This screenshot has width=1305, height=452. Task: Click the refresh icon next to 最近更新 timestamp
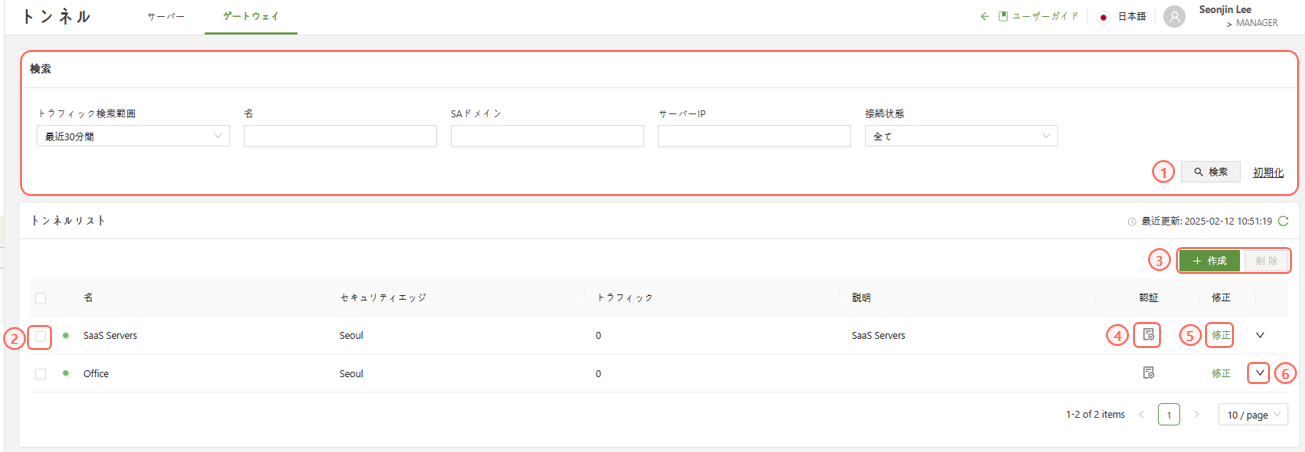pyautogui.click(x=1283, y=221)
